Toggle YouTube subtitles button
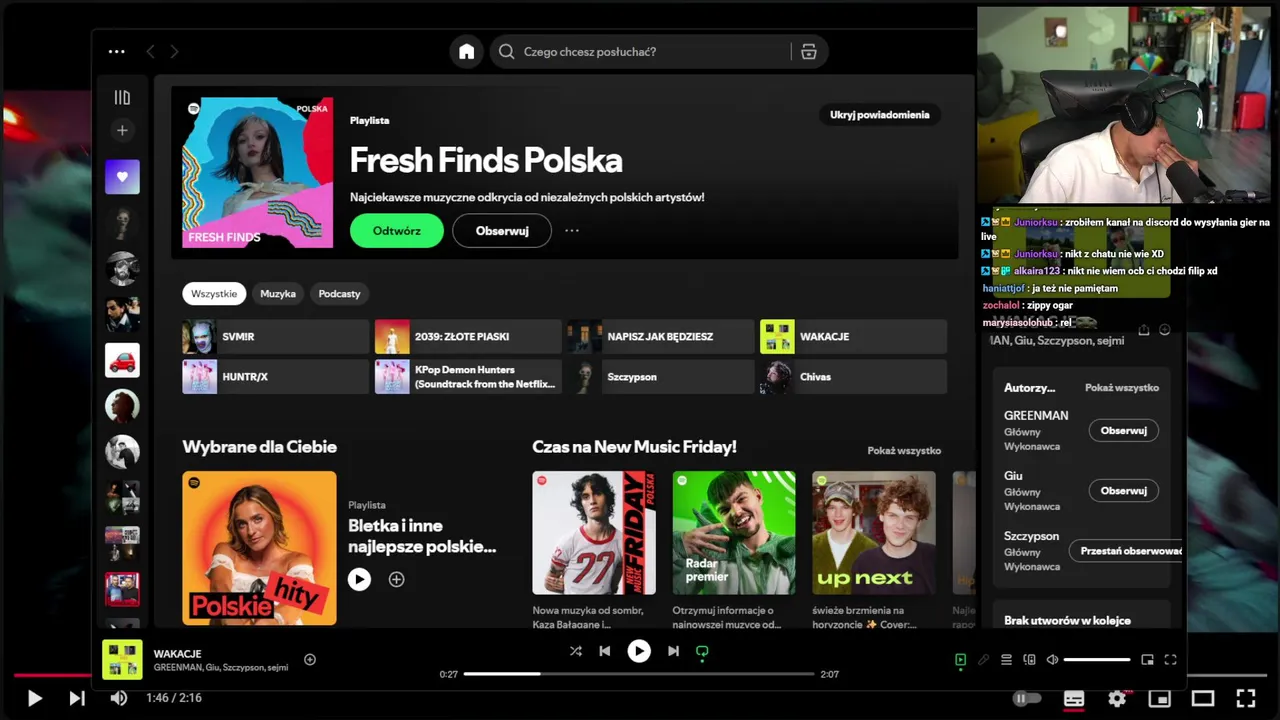This screenshot has height=720, width=1280. coord(1074,698)
